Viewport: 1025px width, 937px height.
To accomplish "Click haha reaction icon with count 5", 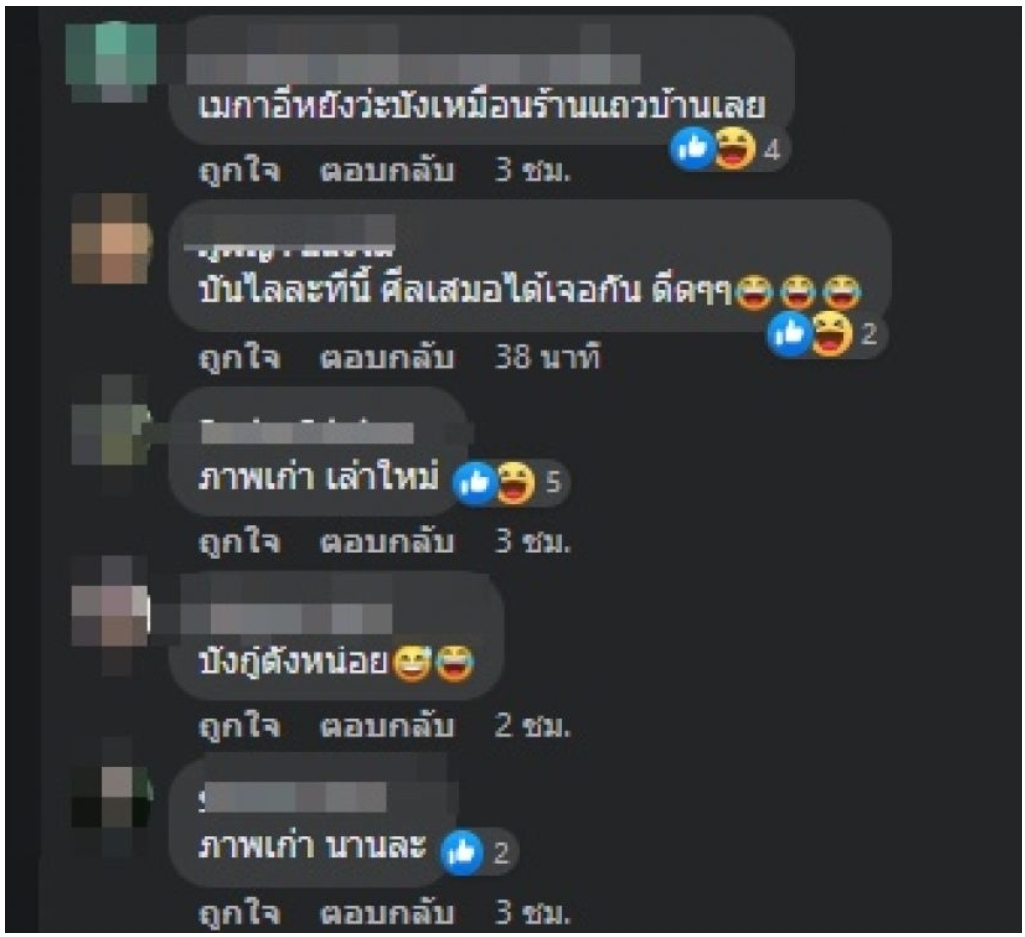I will (x=516, y=483).
